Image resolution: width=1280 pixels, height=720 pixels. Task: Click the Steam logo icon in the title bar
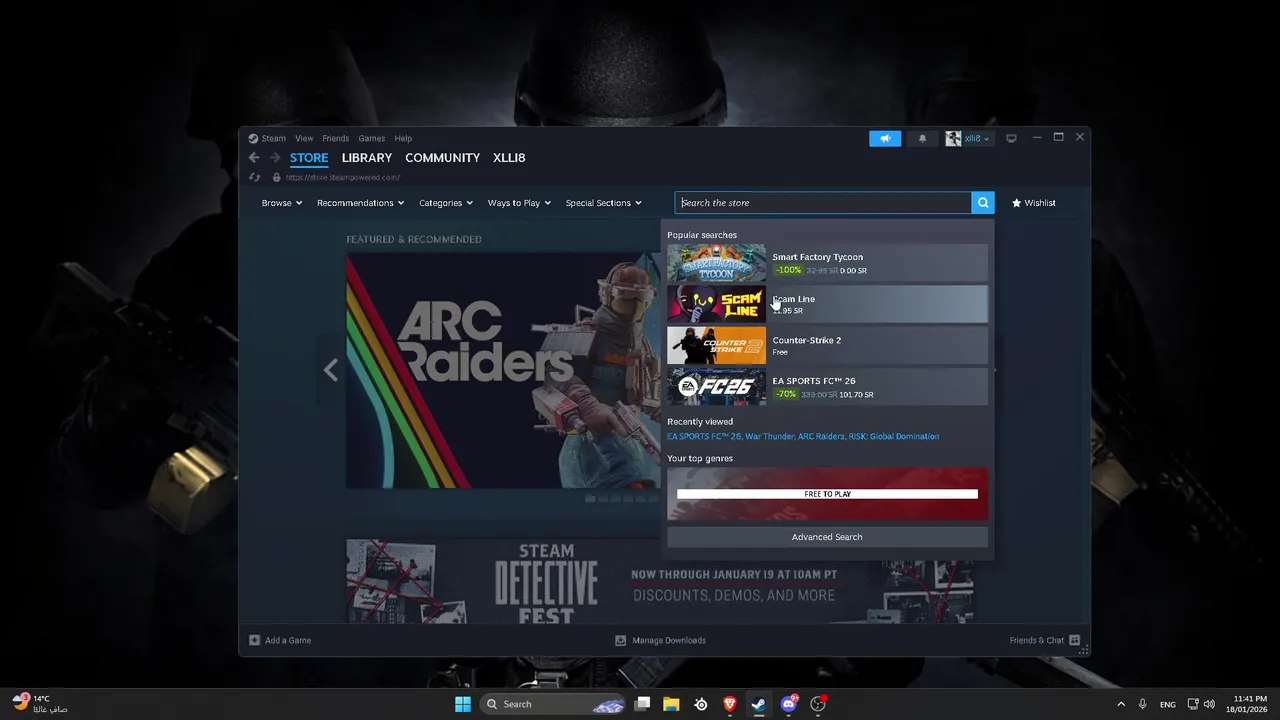(253, 139)
